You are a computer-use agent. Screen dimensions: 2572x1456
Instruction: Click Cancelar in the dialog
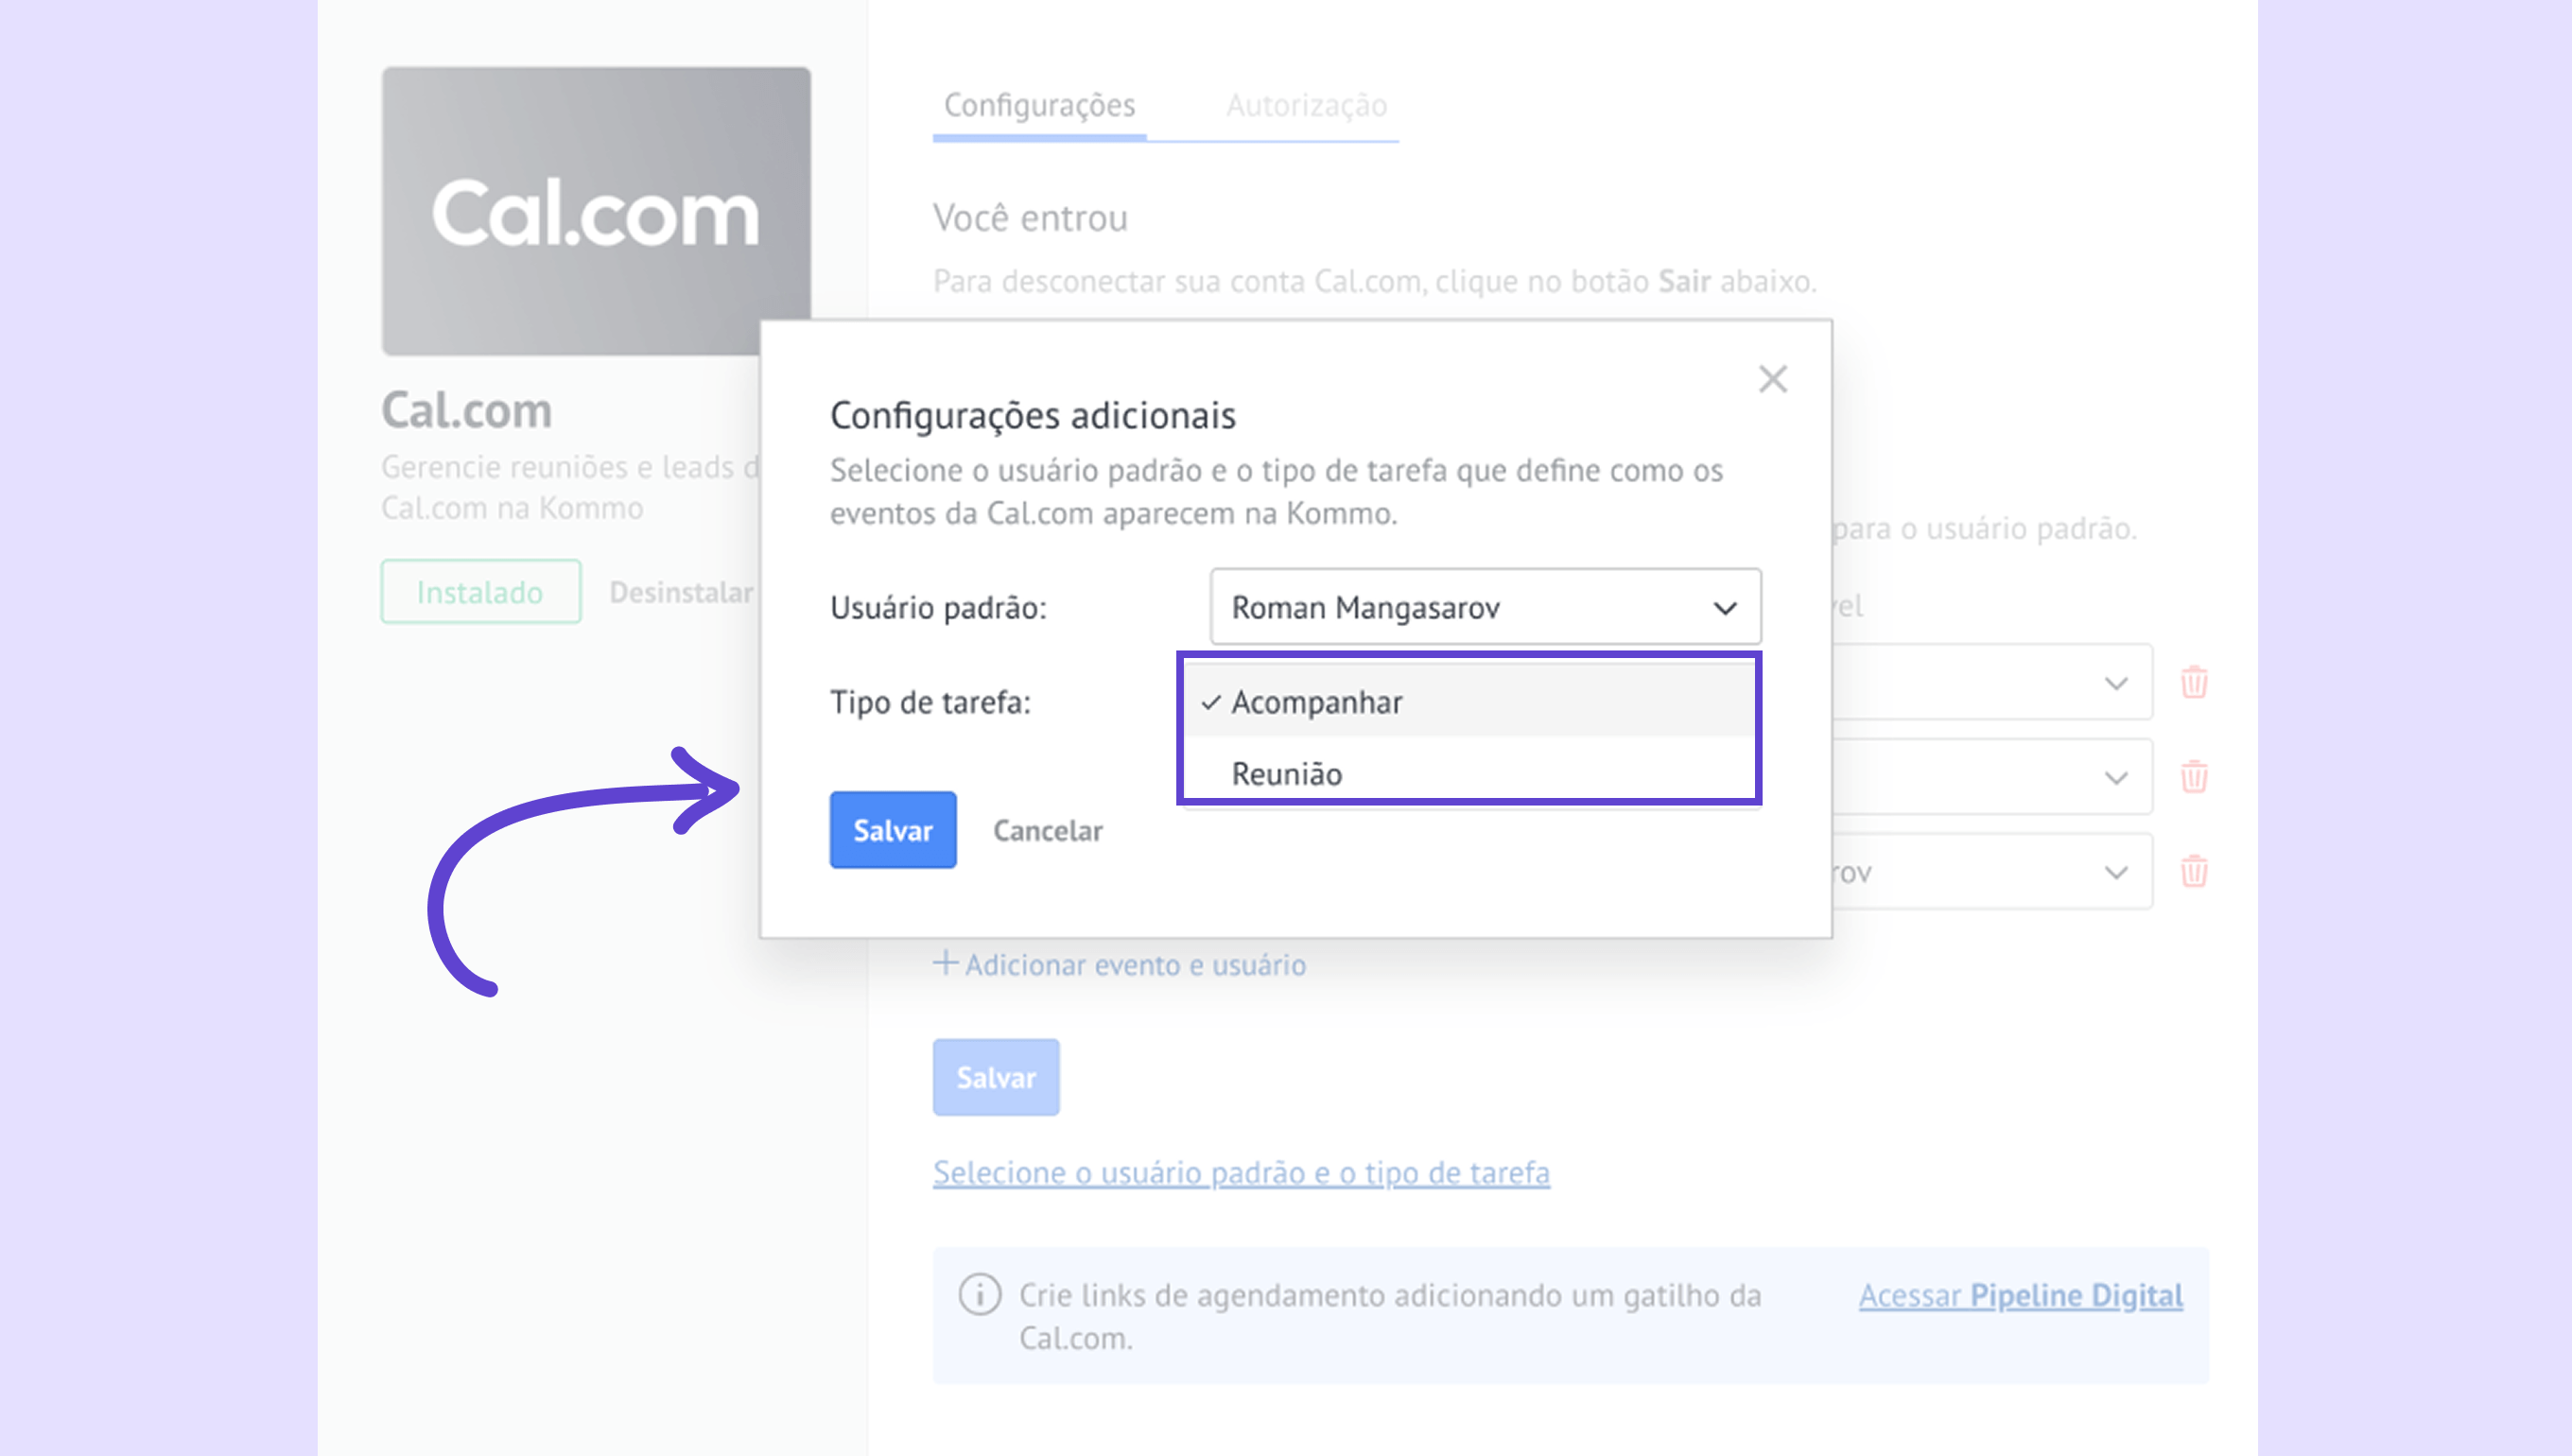tap(1047, 831)
